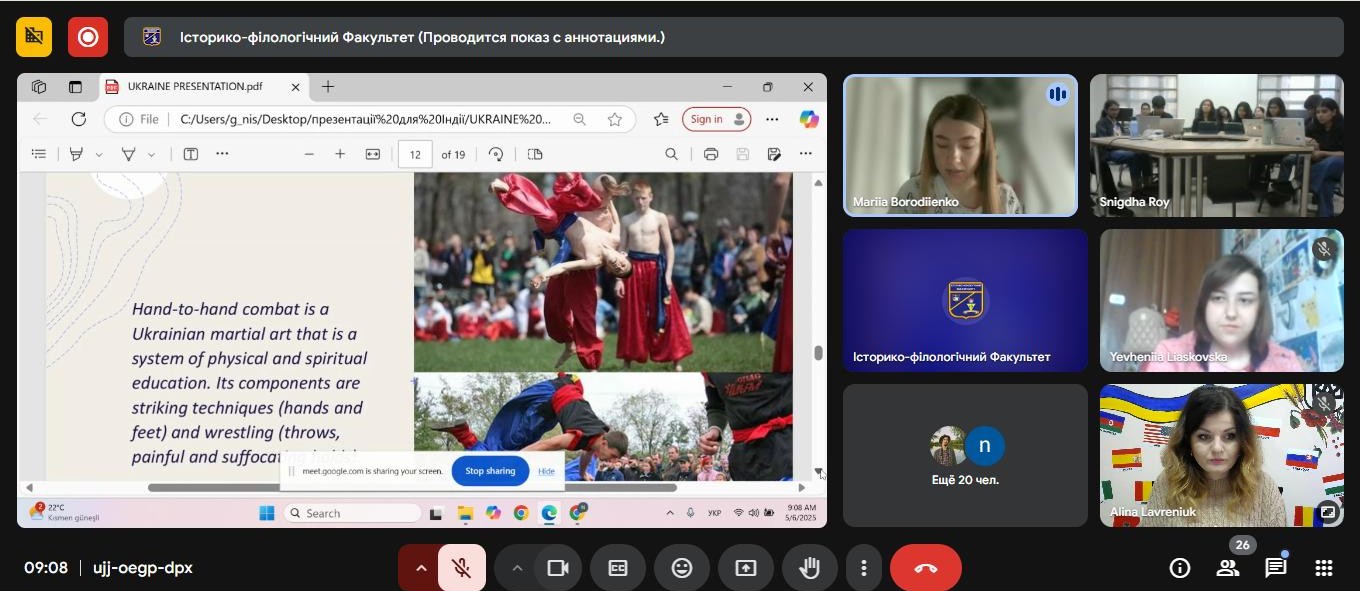Show hidden system tray icons chevron
The height and width of the screenshot is (591, 1360).
tap(670, 513)
